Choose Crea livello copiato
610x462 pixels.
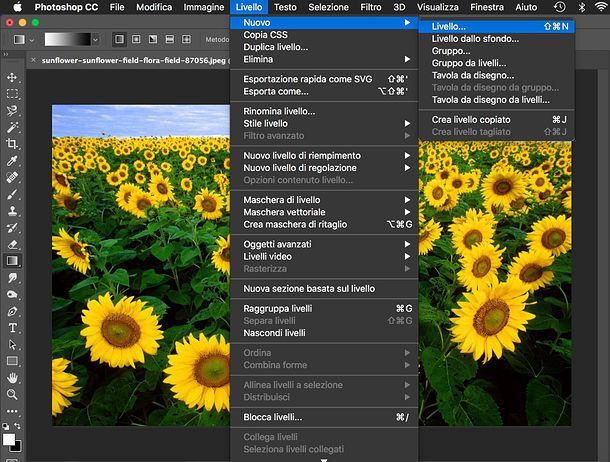click(x=496, y=119)
